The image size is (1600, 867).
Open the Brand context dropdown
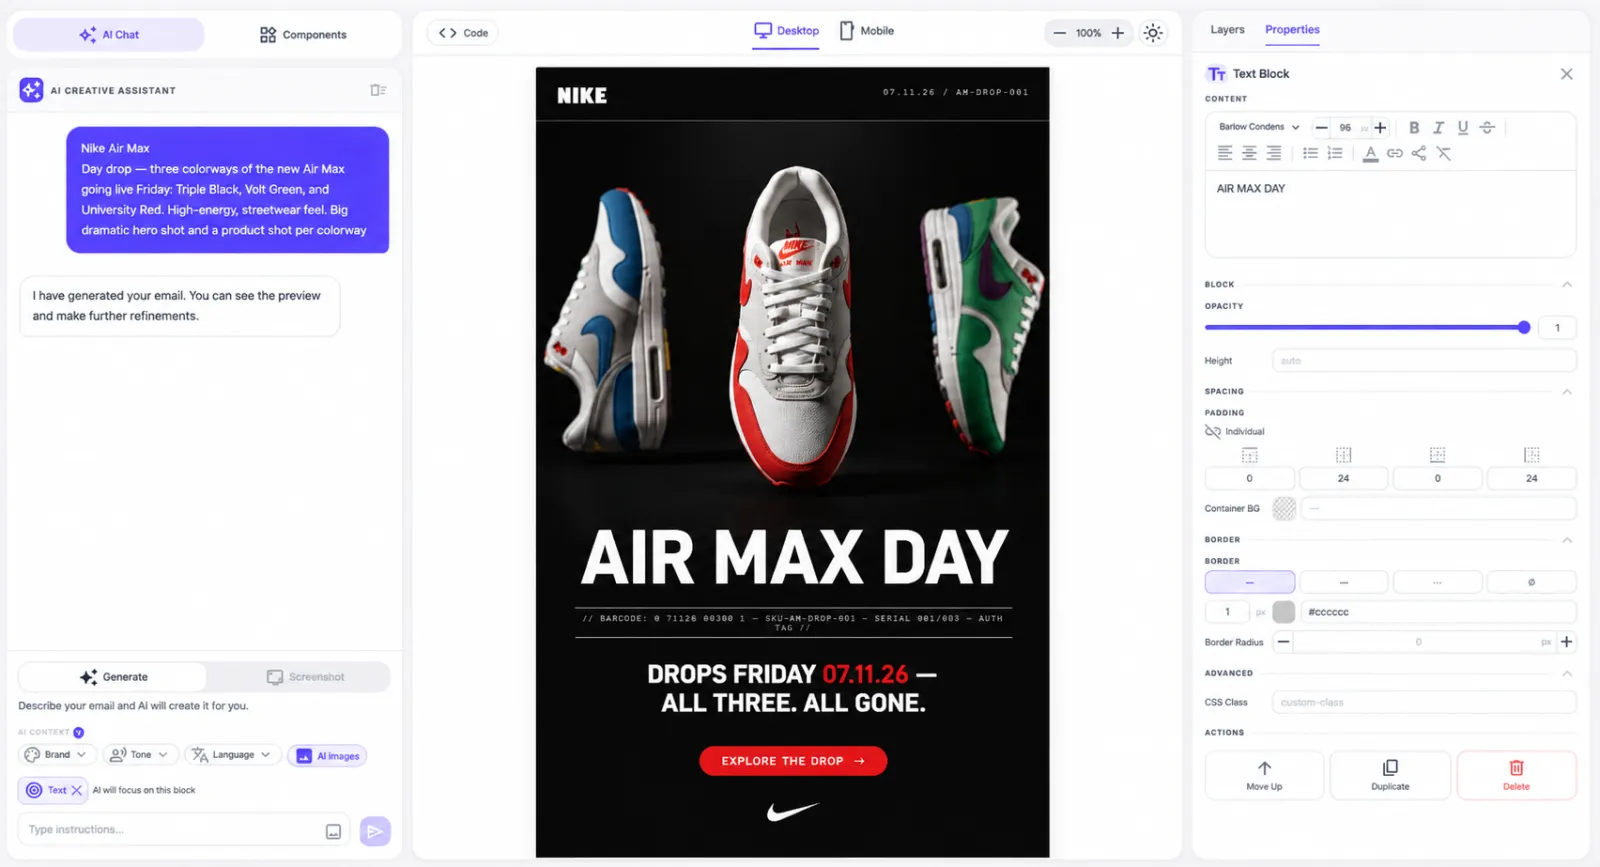56,755
